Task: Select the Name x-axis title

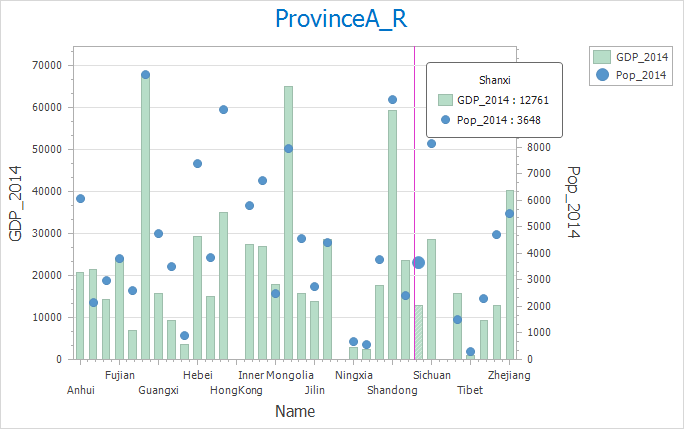Action: click(x=295, y=411)
